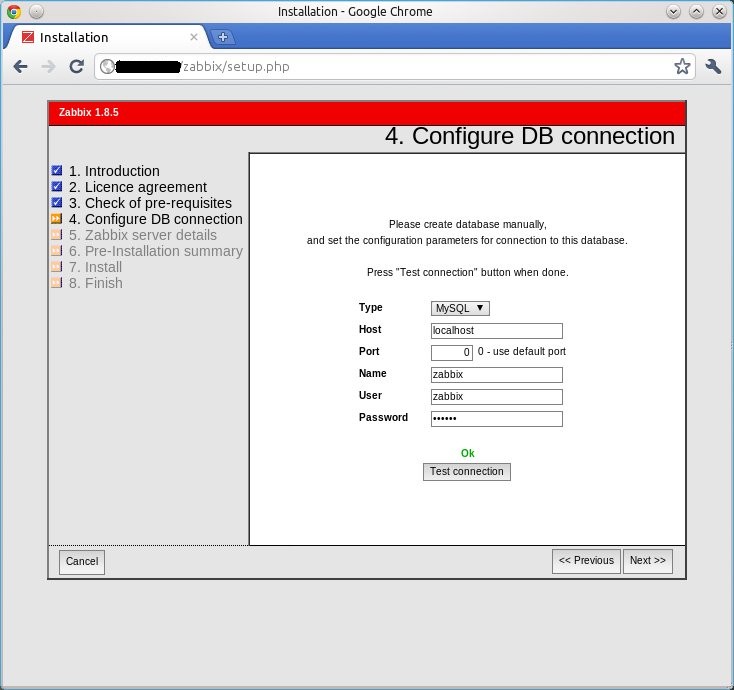Open Chrome's wrench settings menu

[x=713, y=66]
